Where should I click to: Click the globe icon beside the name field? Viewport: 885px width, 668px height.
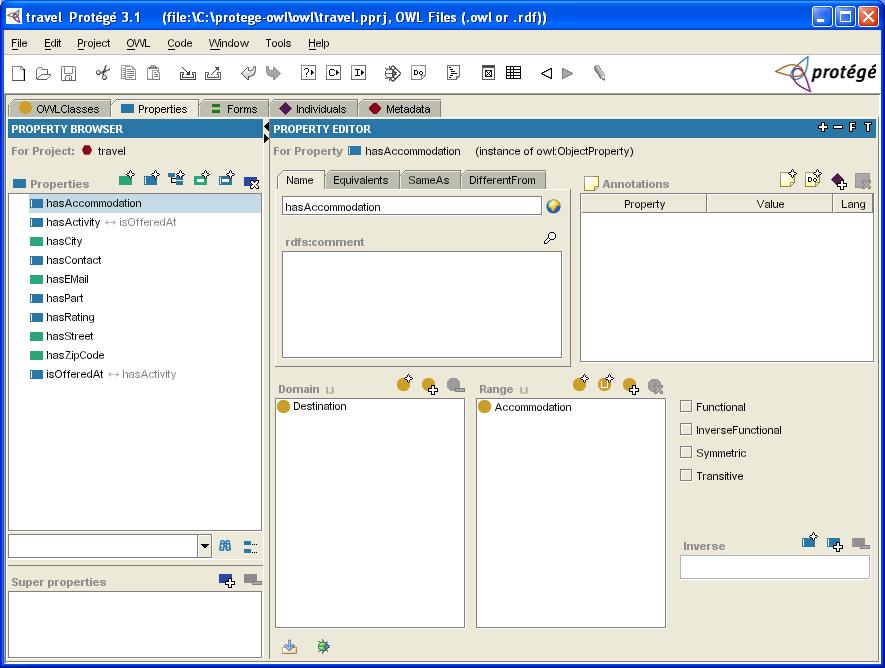554,206
